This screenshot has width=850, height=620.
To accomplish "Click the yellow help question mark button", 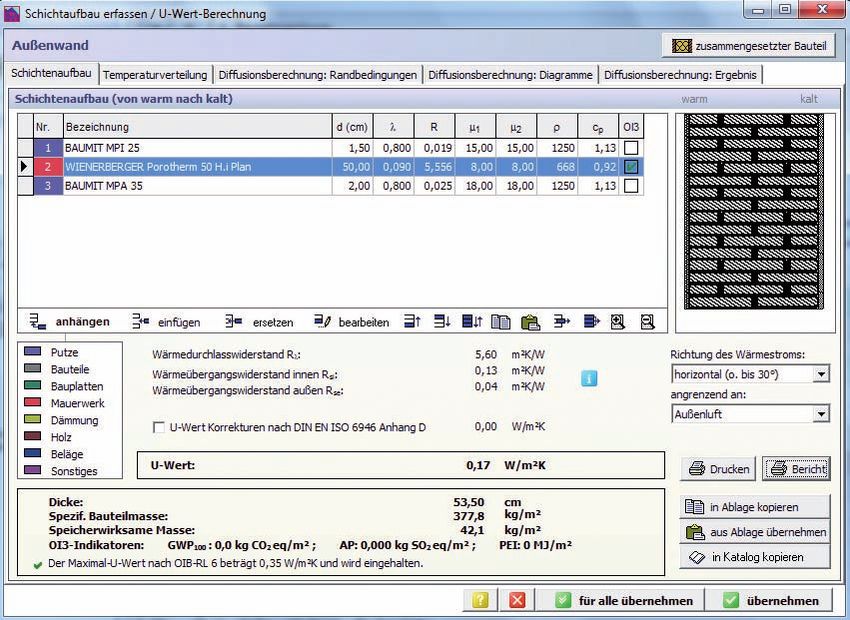I will (x=480, y=600).
